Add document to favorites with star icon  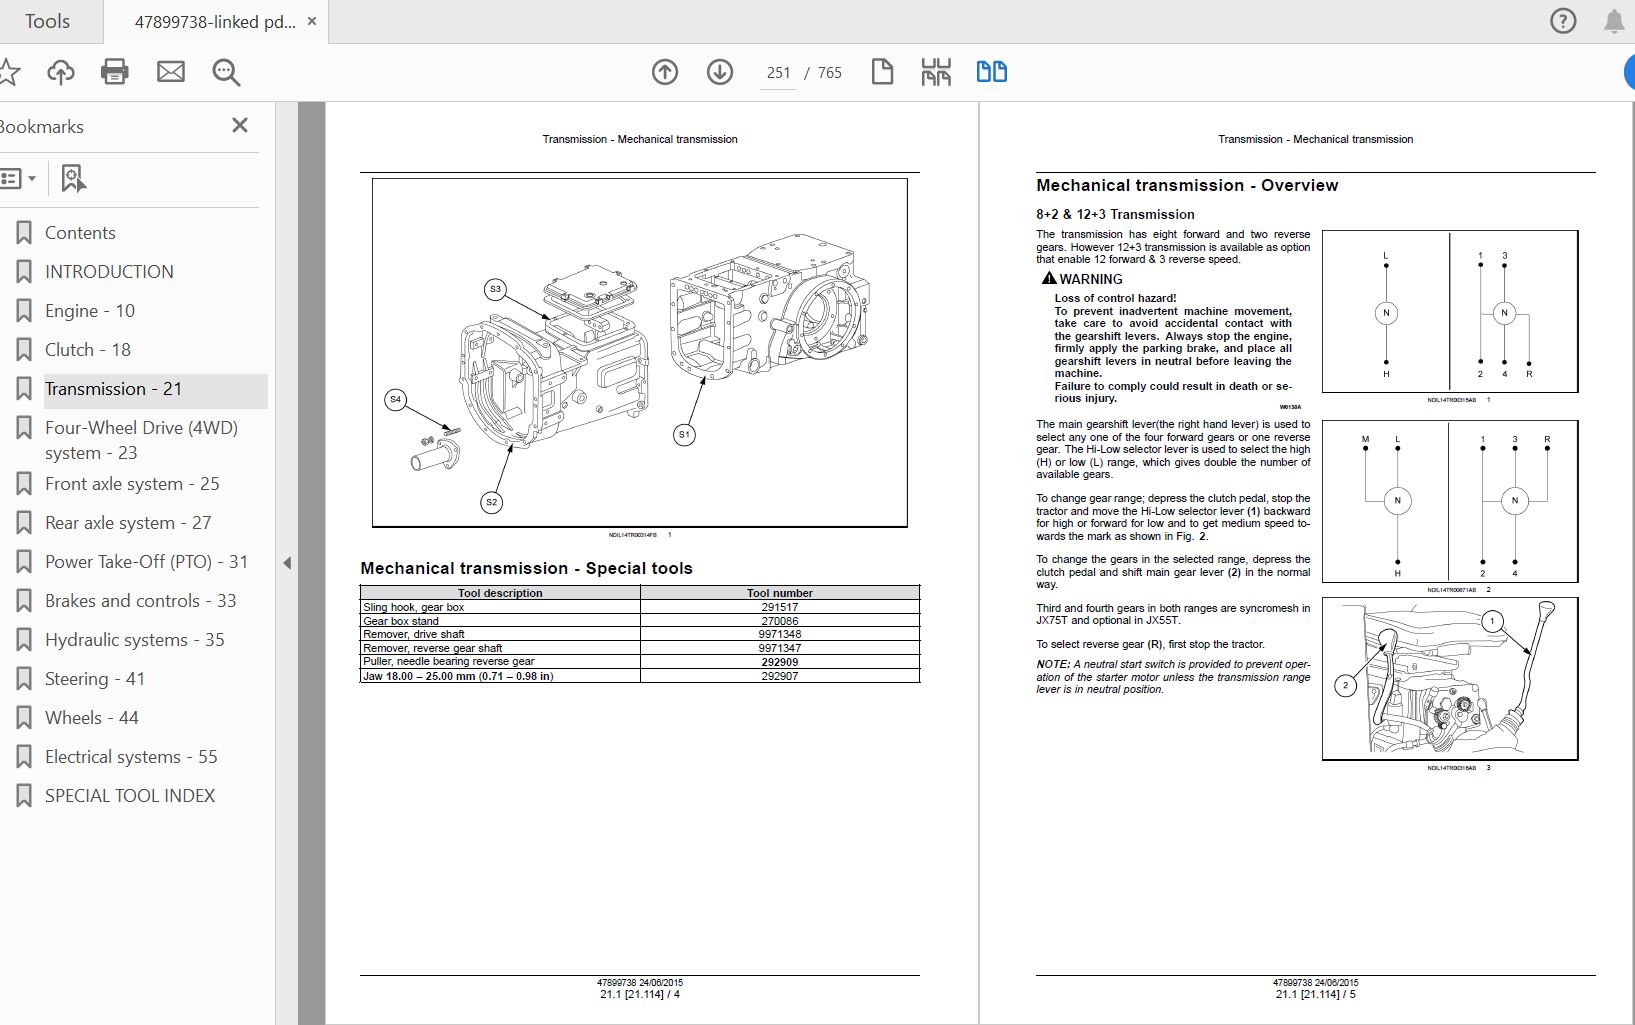12,72
